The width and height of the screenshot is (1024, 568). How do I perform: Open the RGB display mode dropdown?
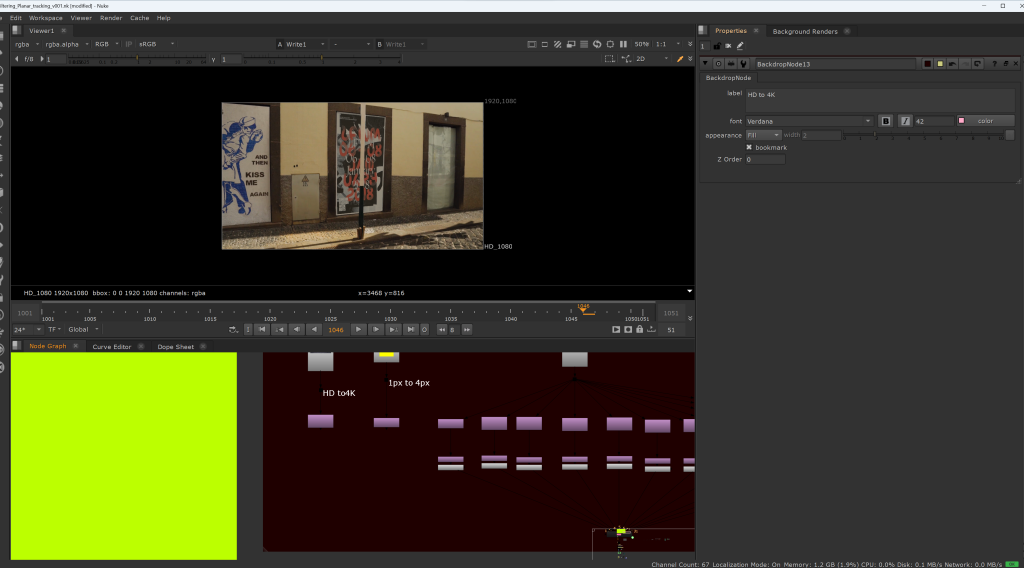(106, 44)
